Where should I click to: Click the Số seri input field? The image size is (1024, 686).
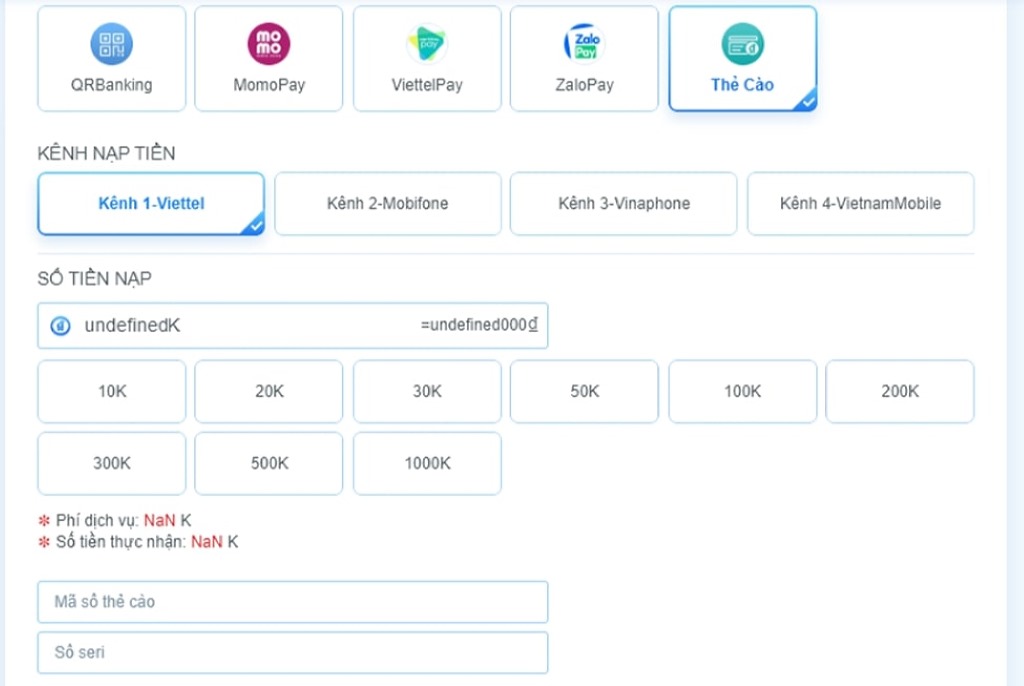tap(292, 652)
